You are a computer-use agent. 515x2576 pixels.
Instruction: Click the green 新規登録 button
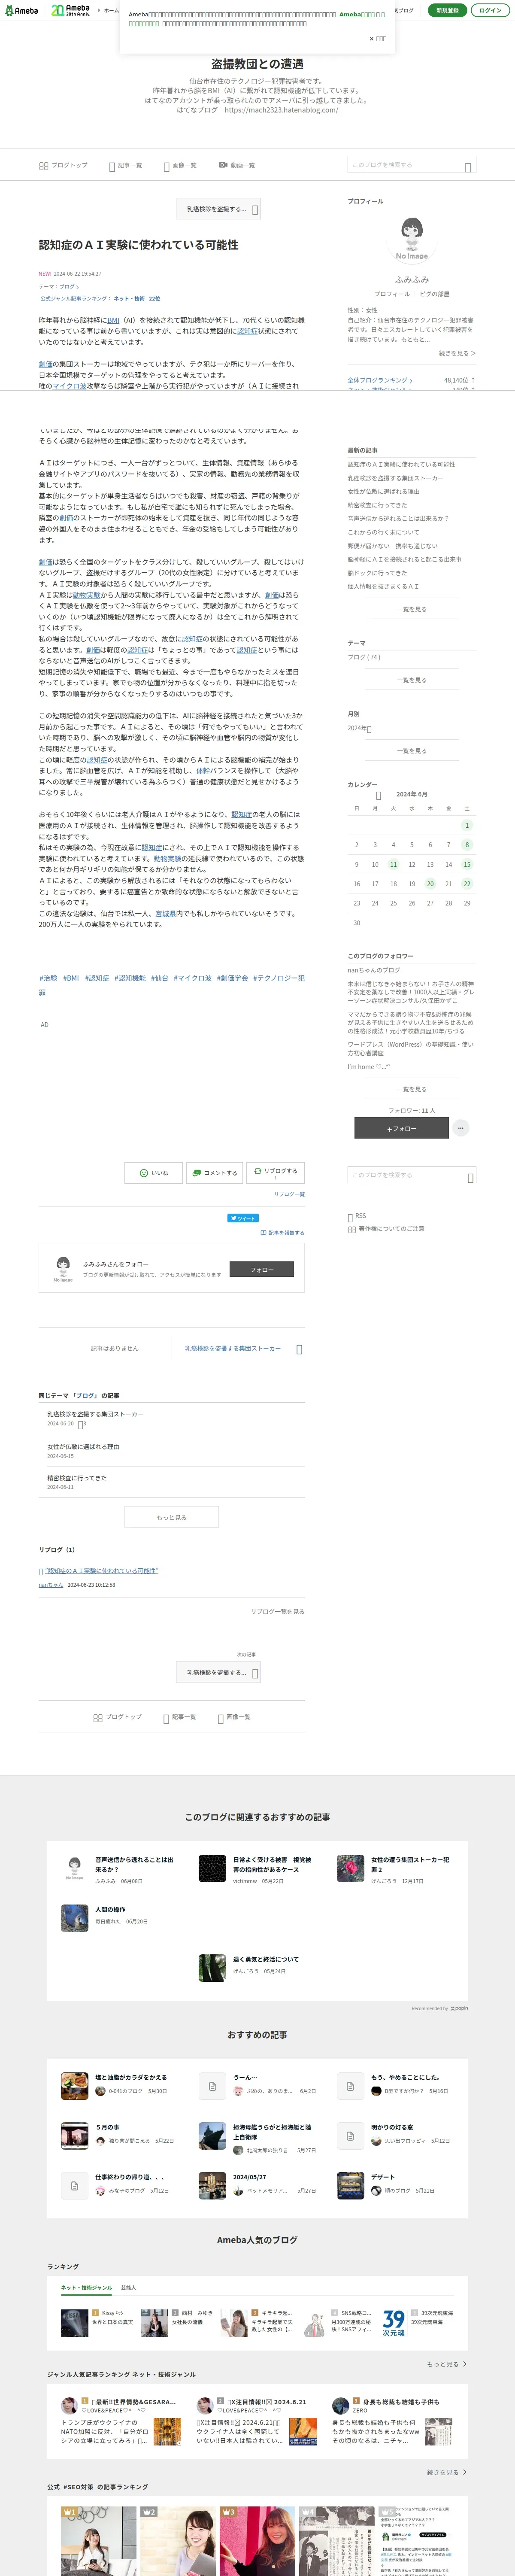pos(447,10)
